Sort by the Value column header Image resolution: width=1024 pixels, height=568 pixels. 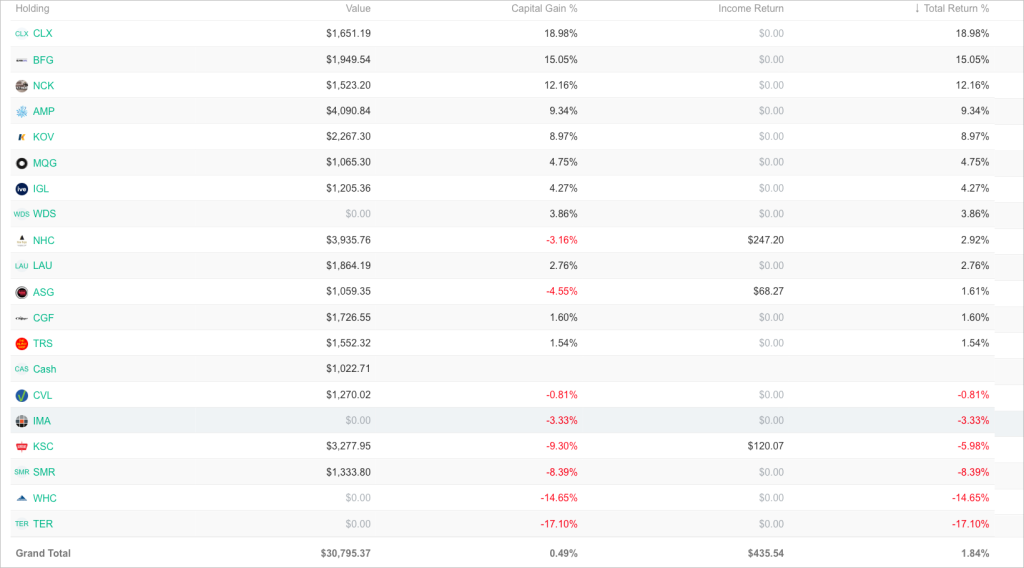point(358,8)
